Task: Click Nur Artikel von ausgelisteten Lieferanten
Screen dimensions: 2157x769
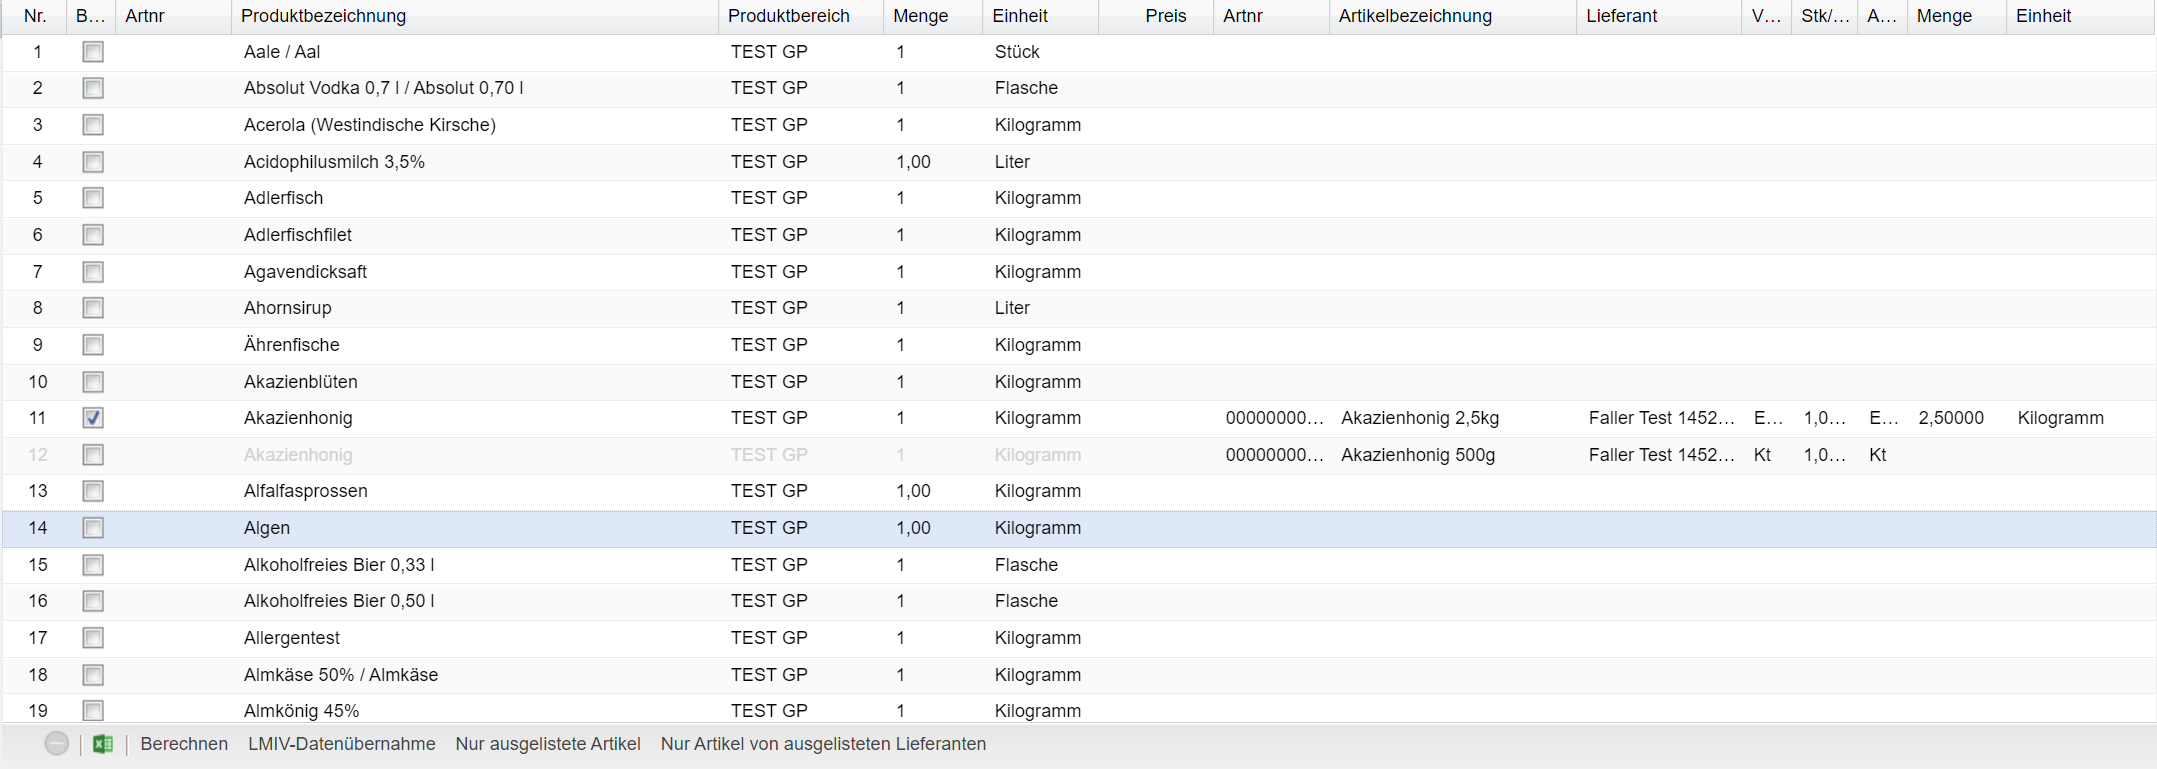Action: pos(823,744)
